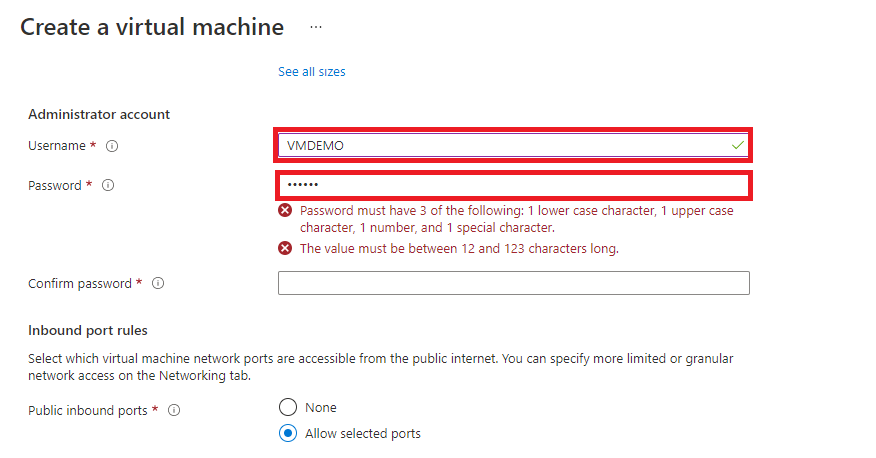Click the Confirm password label
This screenshot has width=876, height=458.
coord(80,284)
